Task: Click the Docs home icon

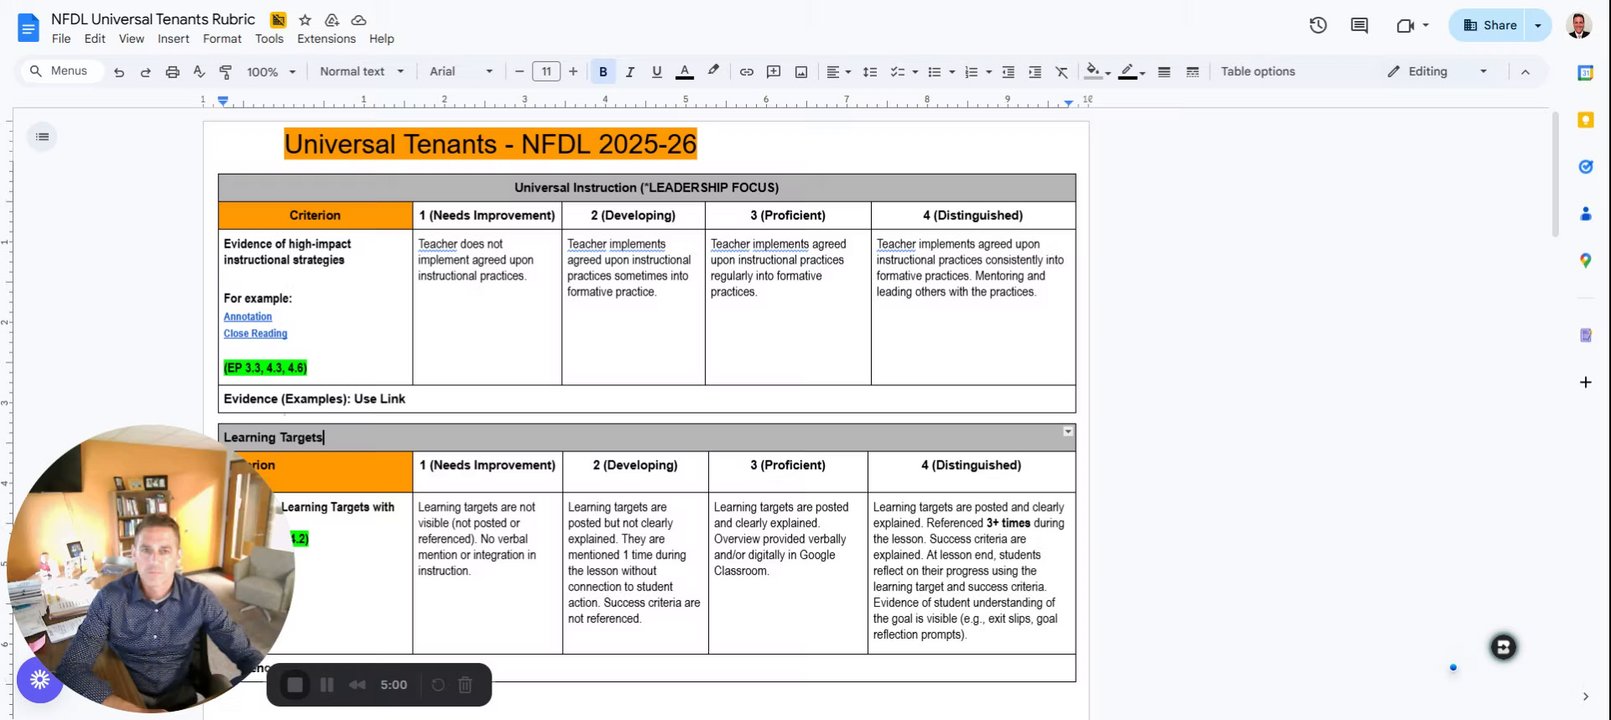Action: pos(28,27)
